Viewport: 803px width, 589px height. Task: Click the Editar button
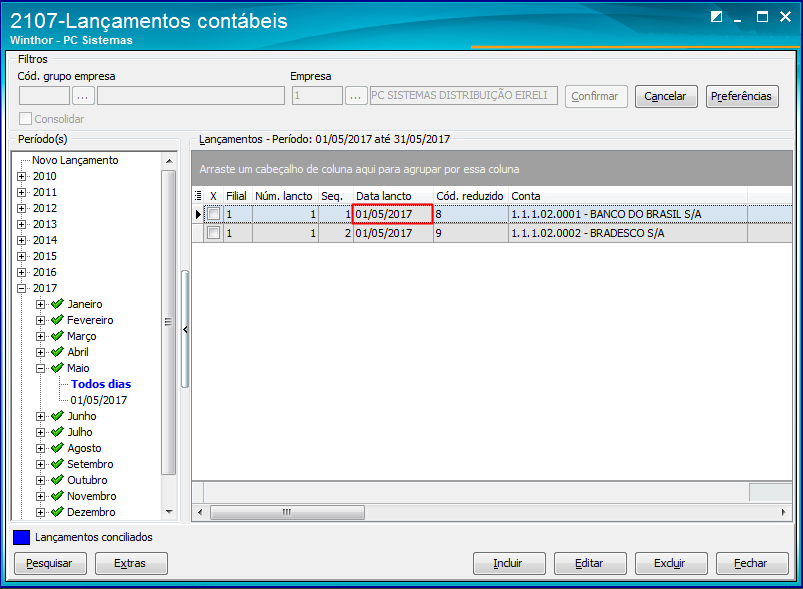point(590,563)
